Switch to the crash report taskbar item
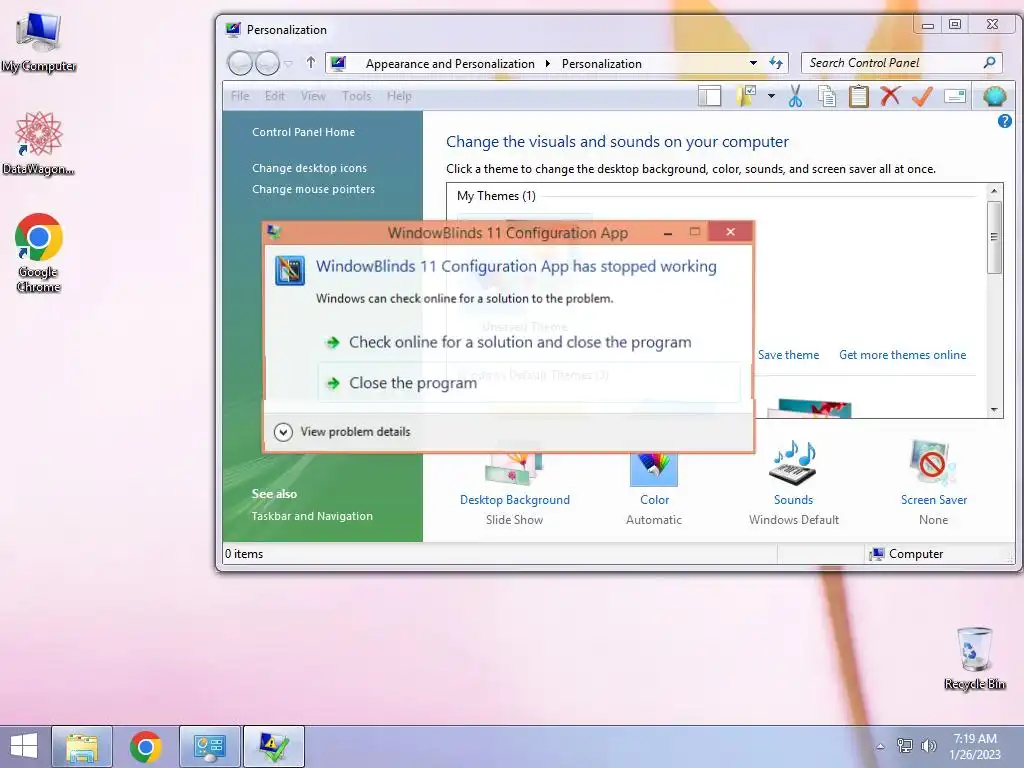The width and height of the screenshot is (1024, 768). 274,746
